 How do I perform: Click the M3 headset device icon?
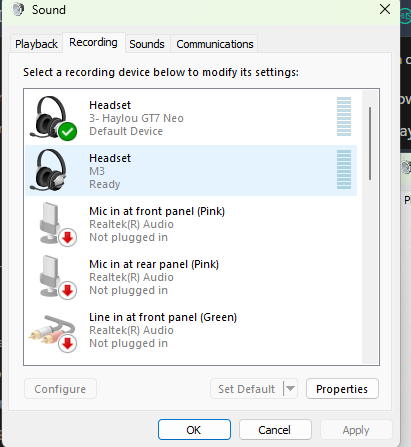[48, 170]
